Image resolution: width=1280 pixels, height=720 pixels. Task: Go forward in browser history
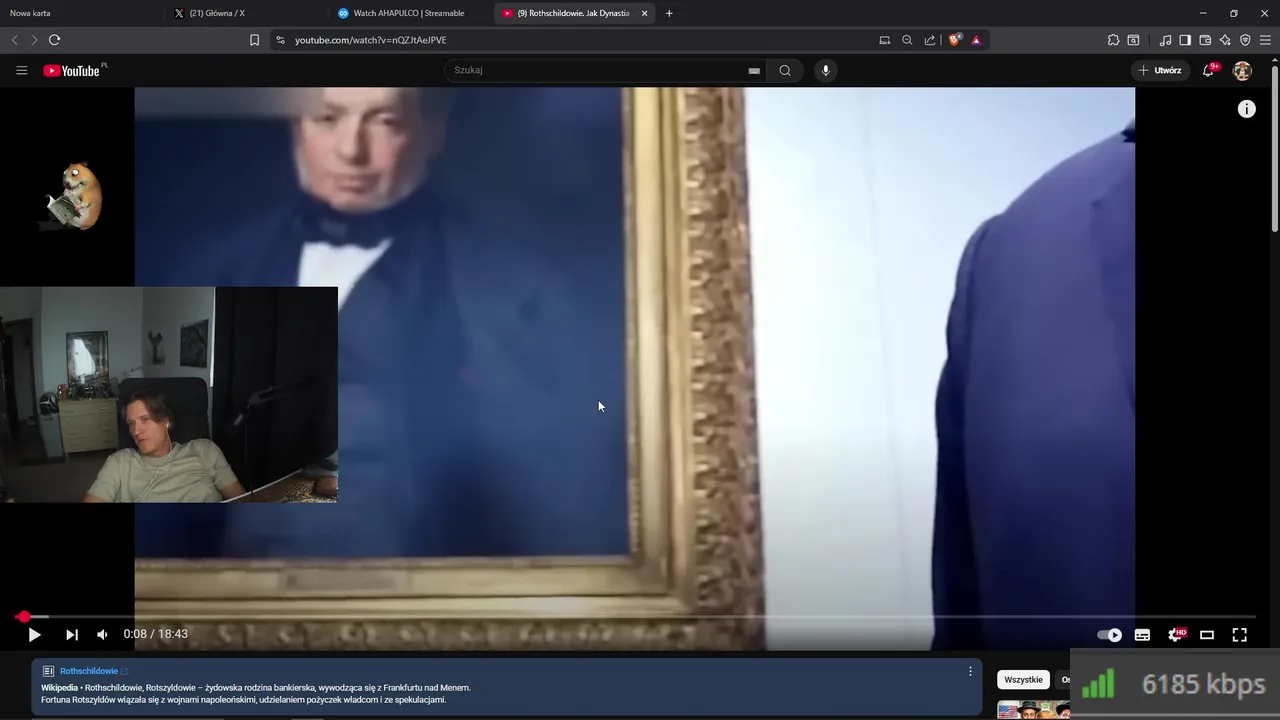tap(34, 40)
